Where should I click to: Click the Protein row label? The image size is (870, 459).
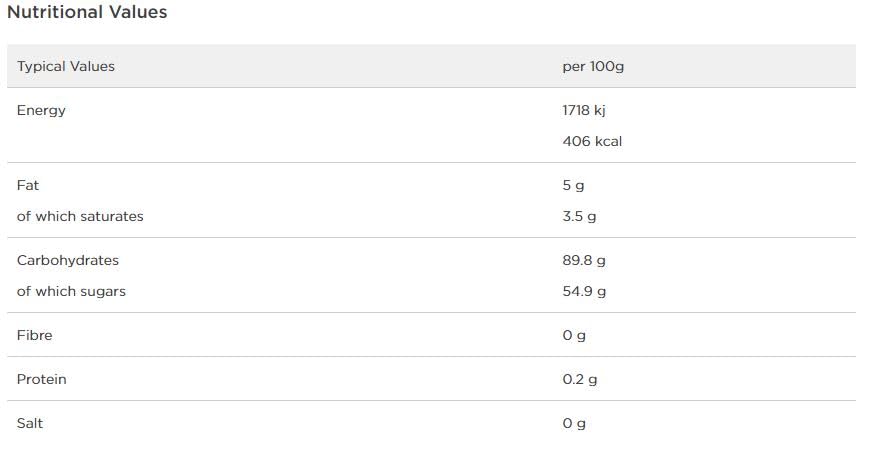point(41,379)
